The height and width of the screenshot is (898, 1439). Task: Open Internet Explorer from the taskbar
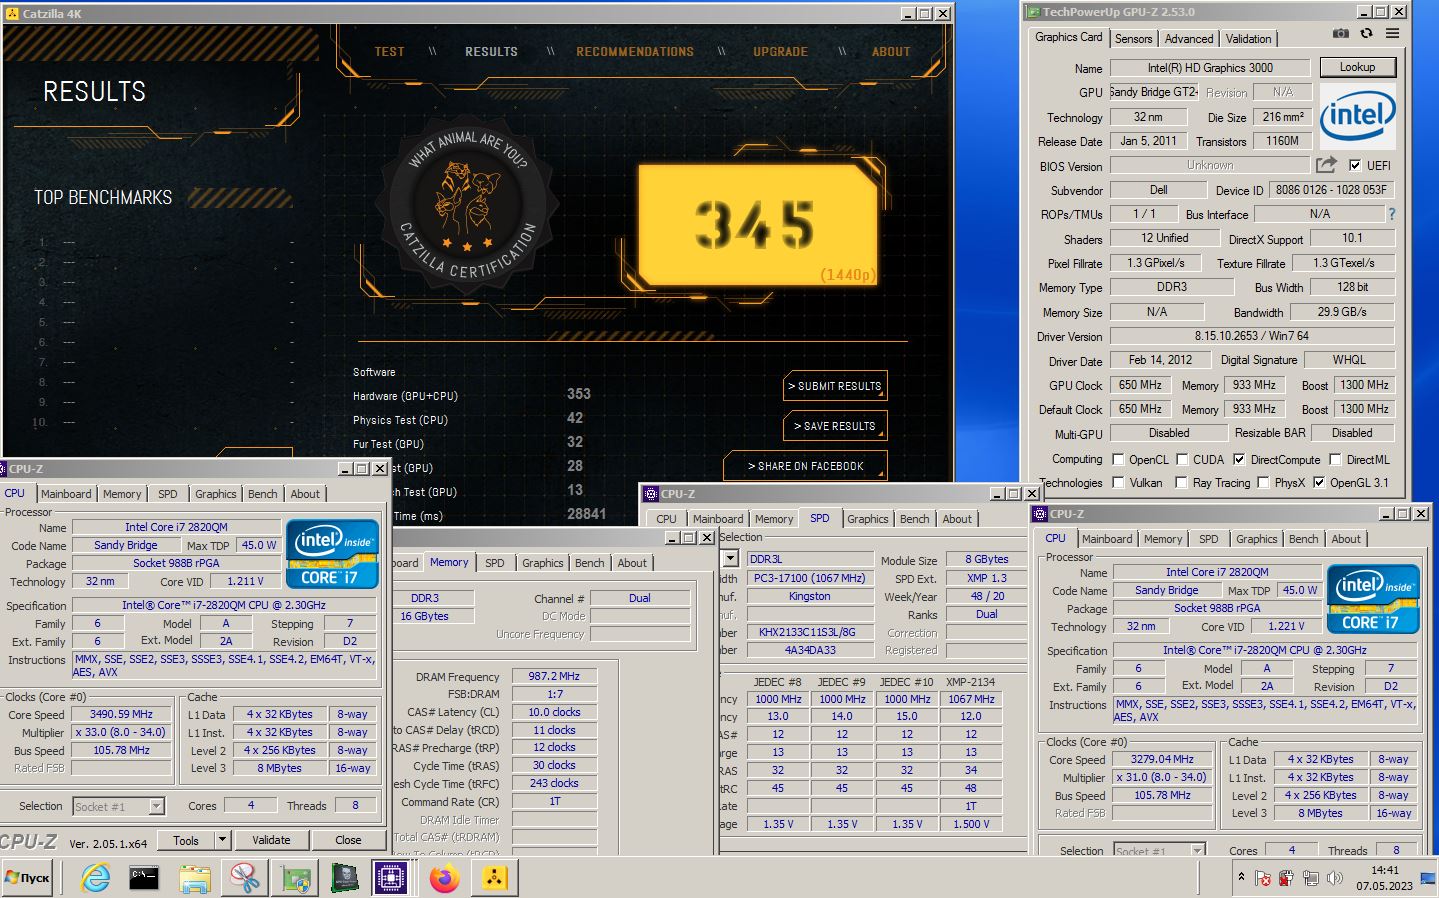pyautogui.click(x=95, y=878)
